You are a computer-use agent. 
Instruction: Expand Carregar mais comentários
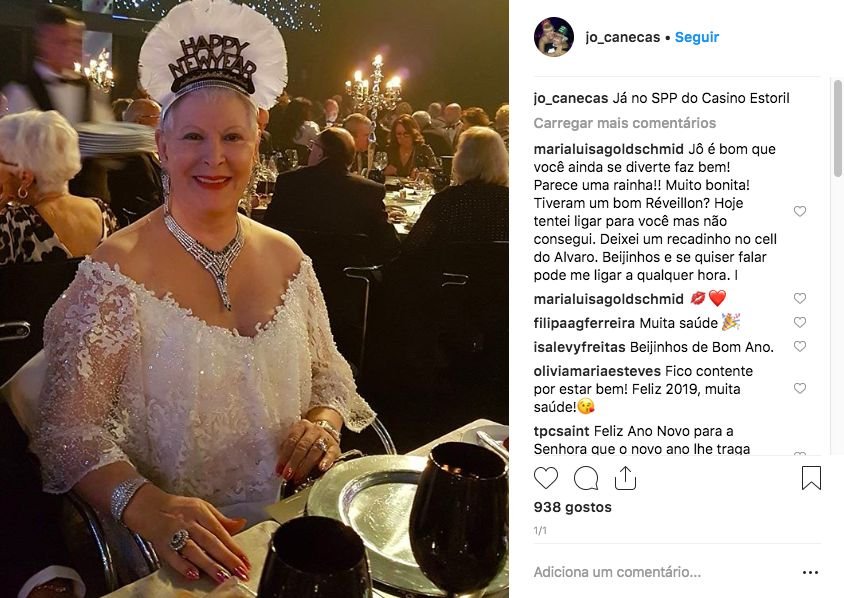624,123
